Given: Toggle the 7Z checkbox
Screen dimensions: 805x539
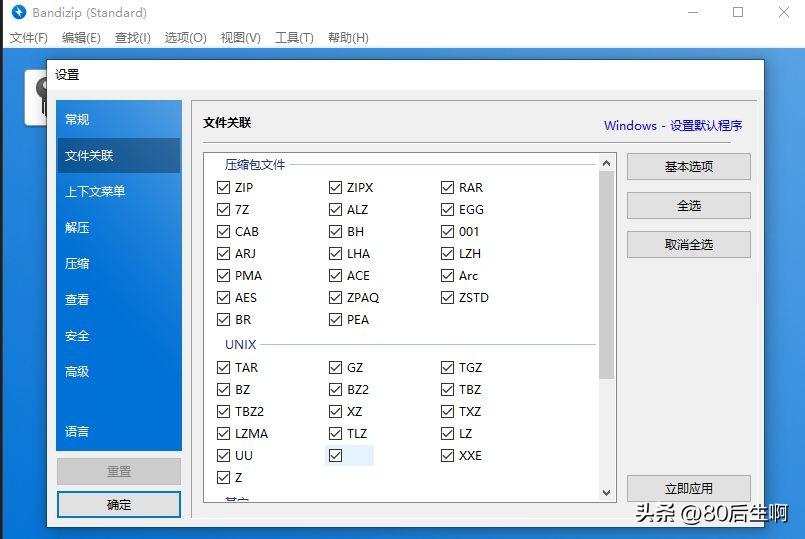Looking at the screenshot, I should point(223,209).
